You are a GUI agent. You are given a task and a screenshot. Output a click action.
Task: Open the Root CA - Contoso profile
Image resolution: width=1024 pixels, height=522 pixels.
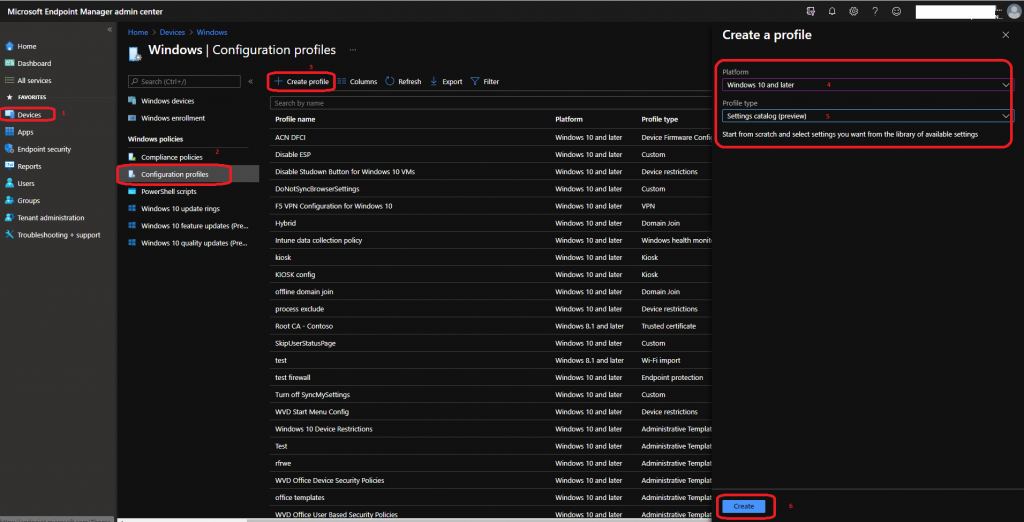304,326
